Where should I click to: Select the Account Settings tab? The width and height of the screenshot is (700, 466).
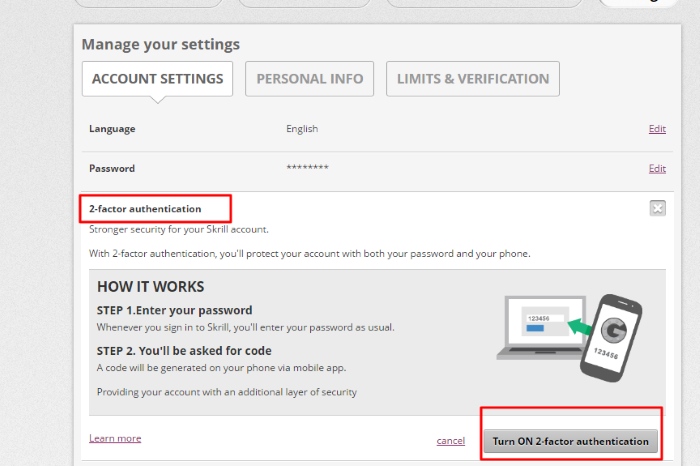click(157, 79)
